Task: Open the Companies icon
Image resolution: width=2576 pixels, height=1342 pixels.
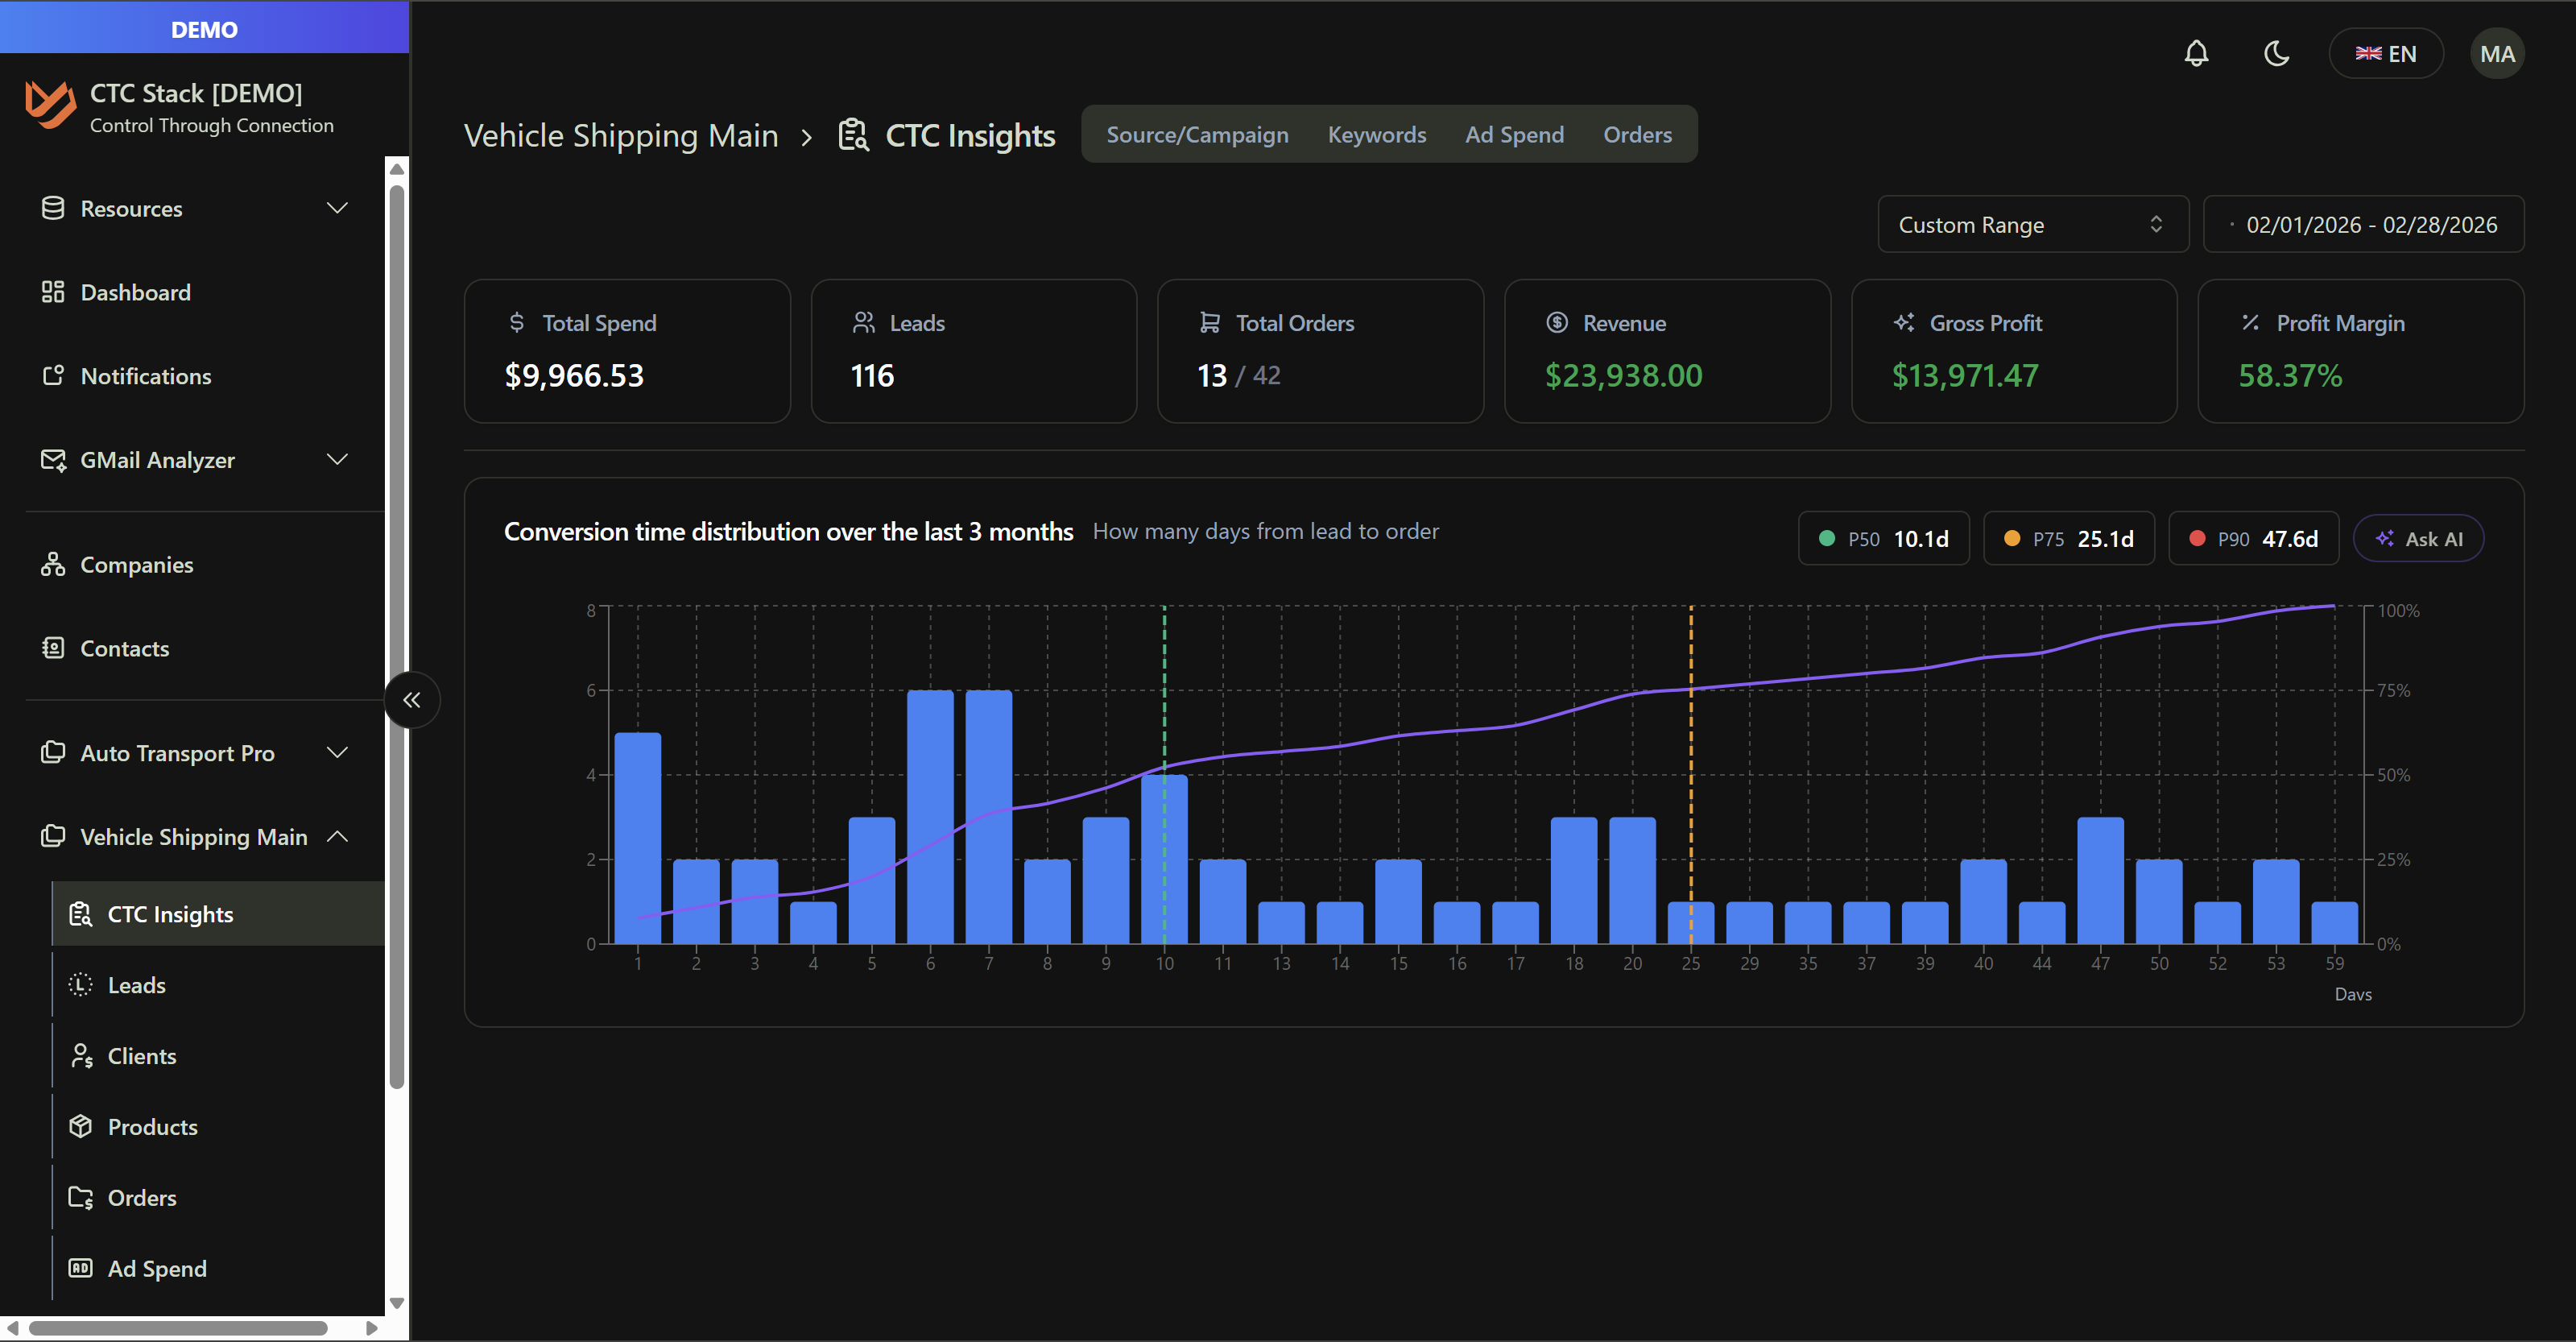Action: coord(53,564)
